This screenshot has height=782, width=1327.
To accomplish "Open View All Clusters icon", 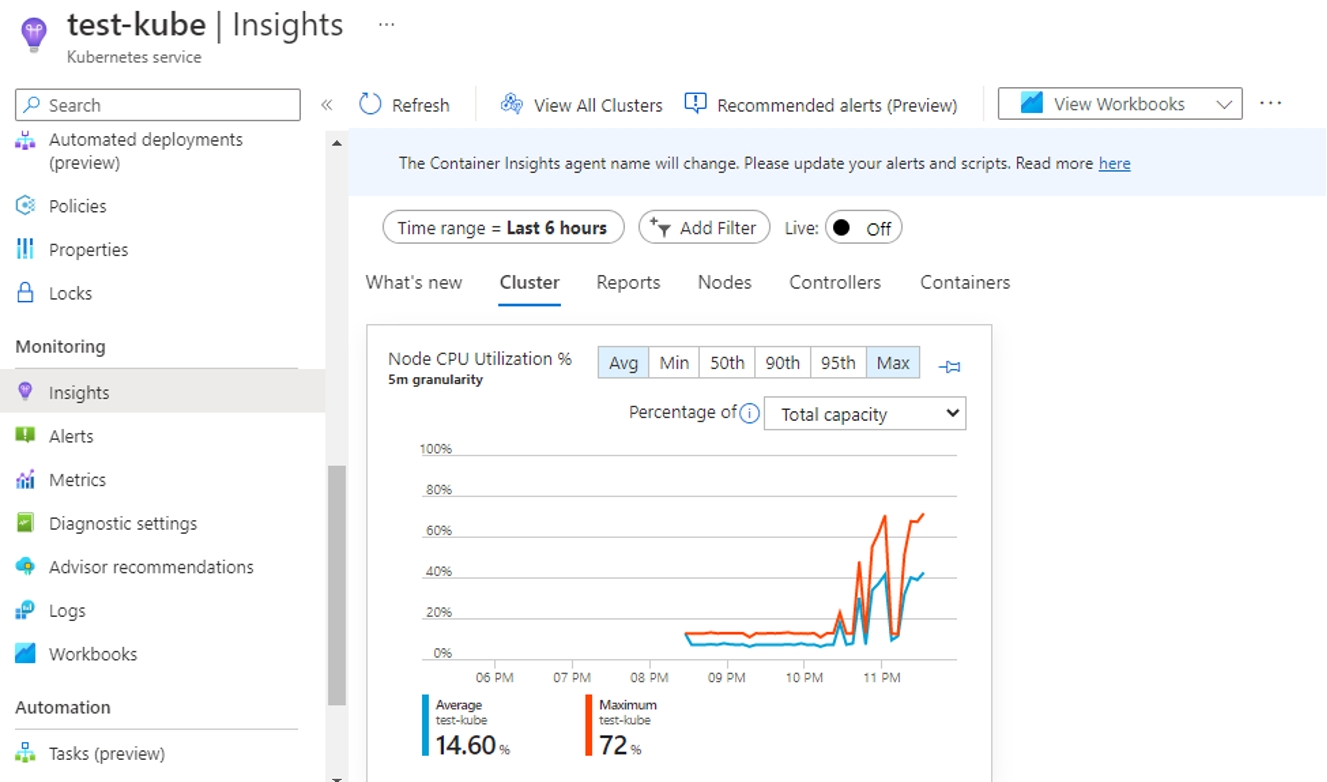I will tap(512, 104).
